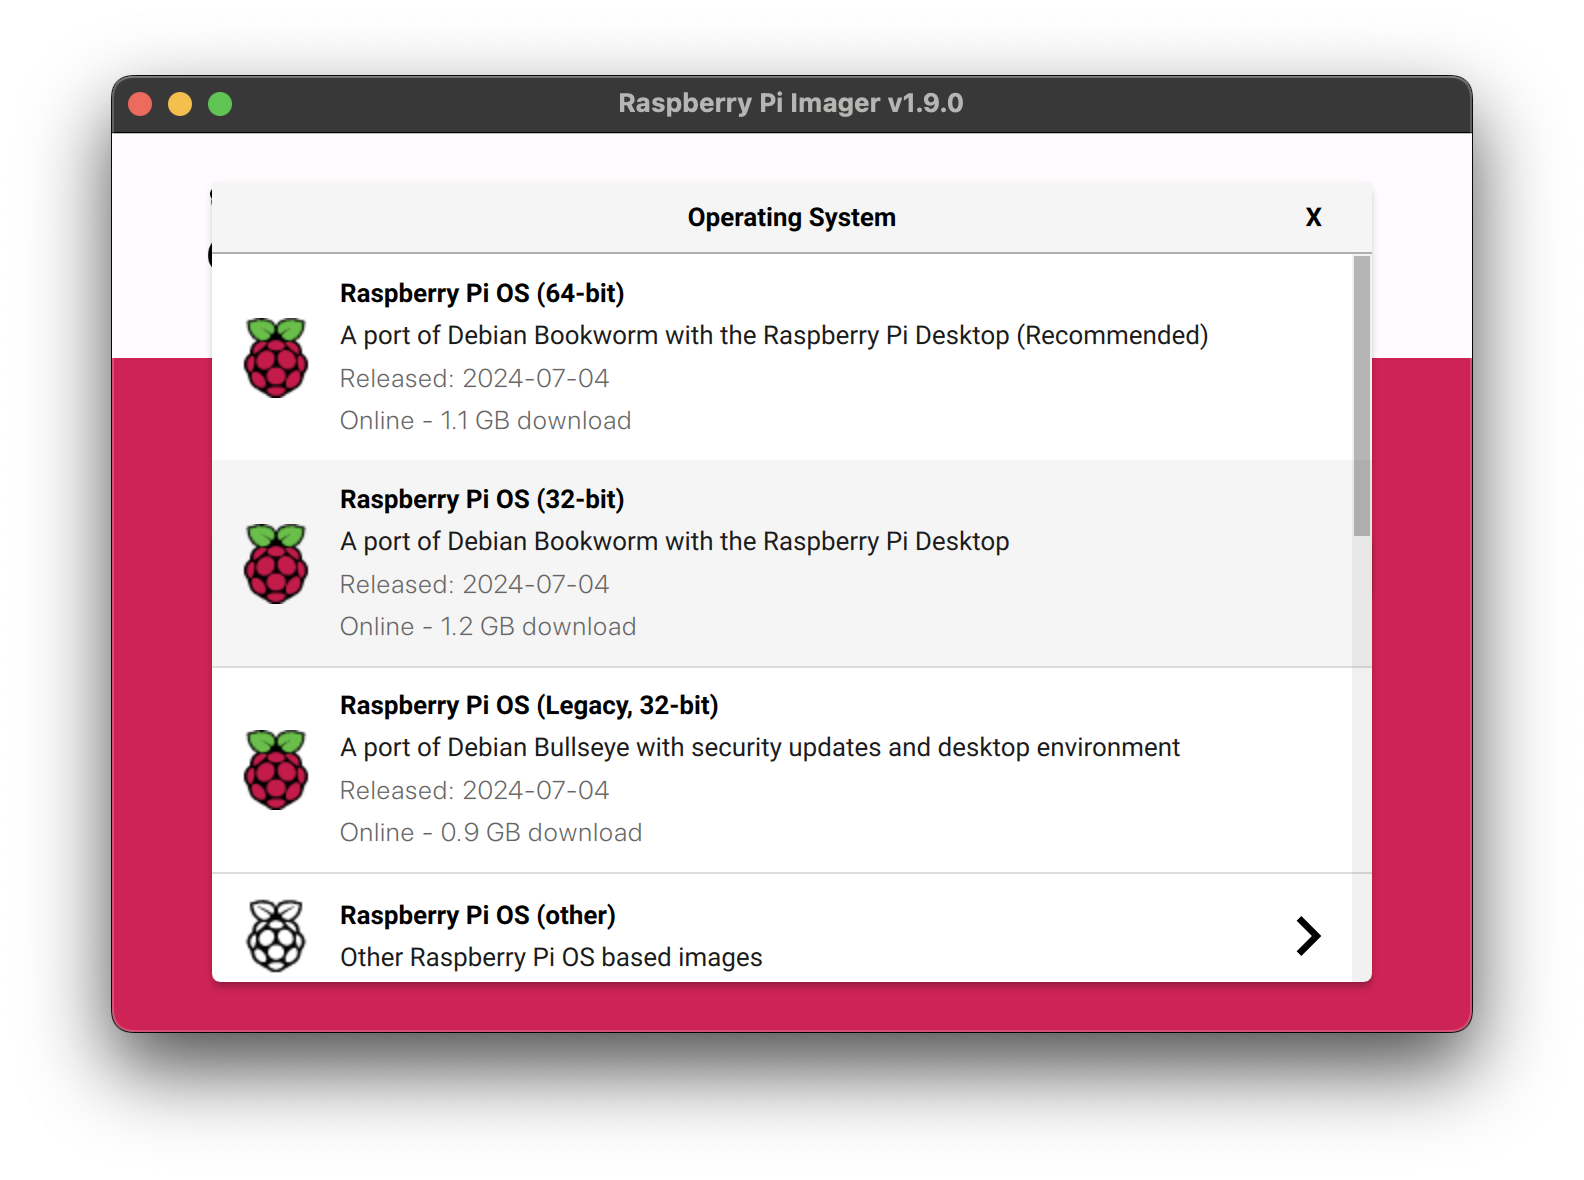Click the Legacy 32-bit raspberry icon

(x=276, y=769)
